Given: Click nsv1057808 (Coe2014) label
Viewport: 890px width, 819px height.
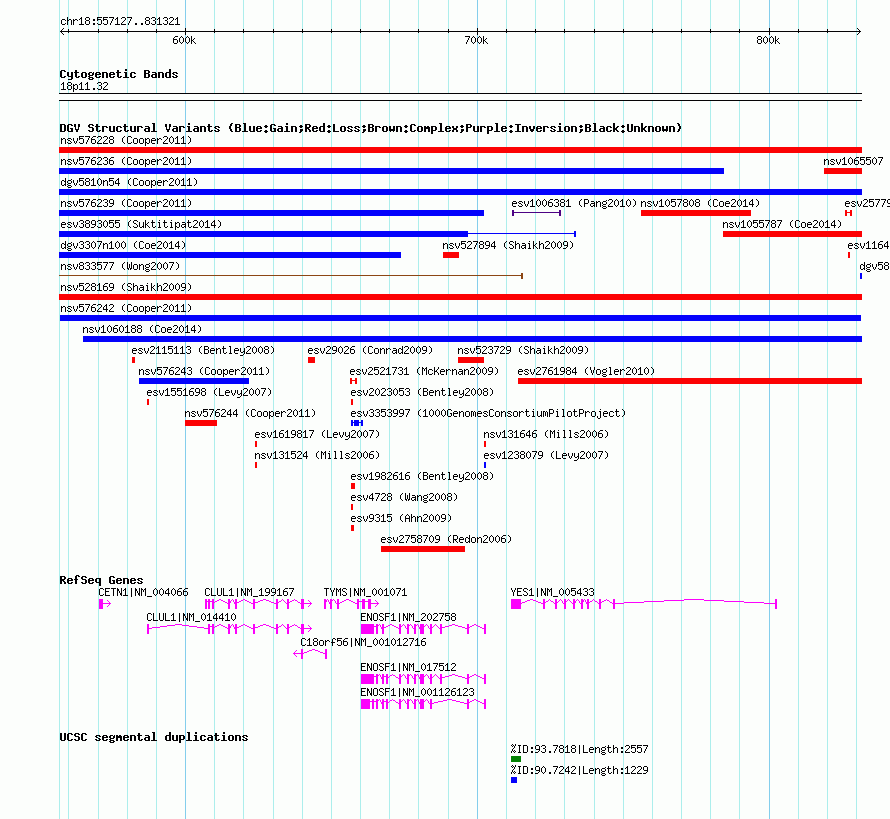Looking at the screenshot, I should pos(700,203).
